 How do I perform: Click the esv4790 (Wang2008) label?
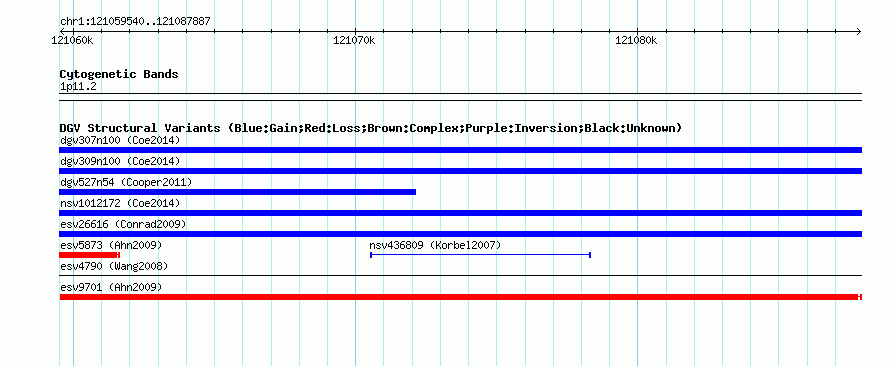114,266
